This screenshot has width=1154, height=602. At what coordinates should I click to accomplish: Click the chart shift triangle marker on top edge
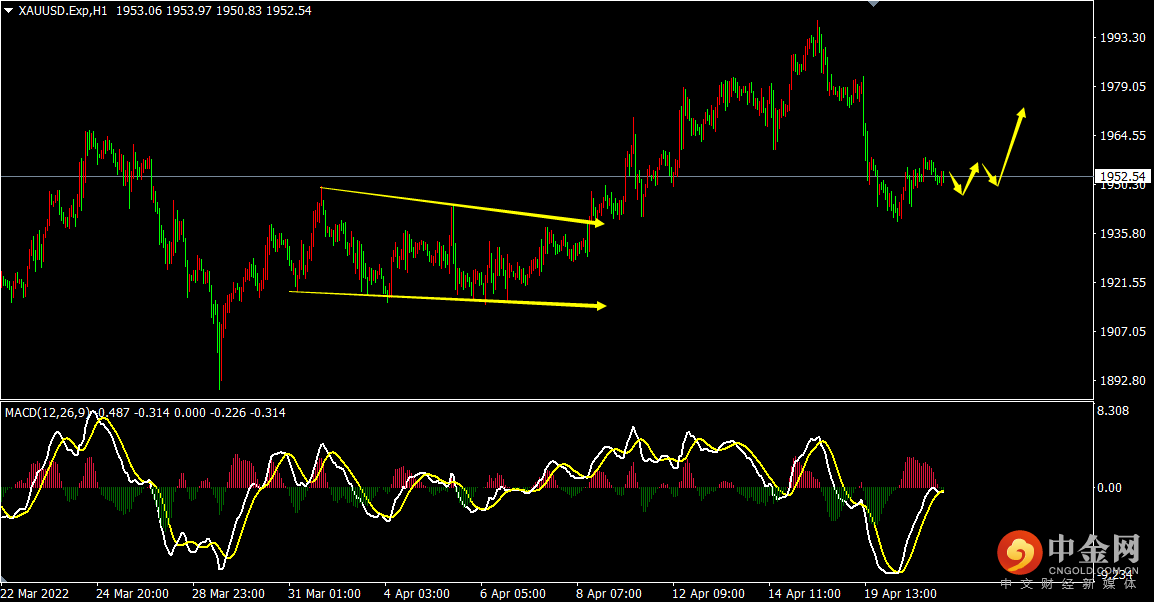coord(873,4)
